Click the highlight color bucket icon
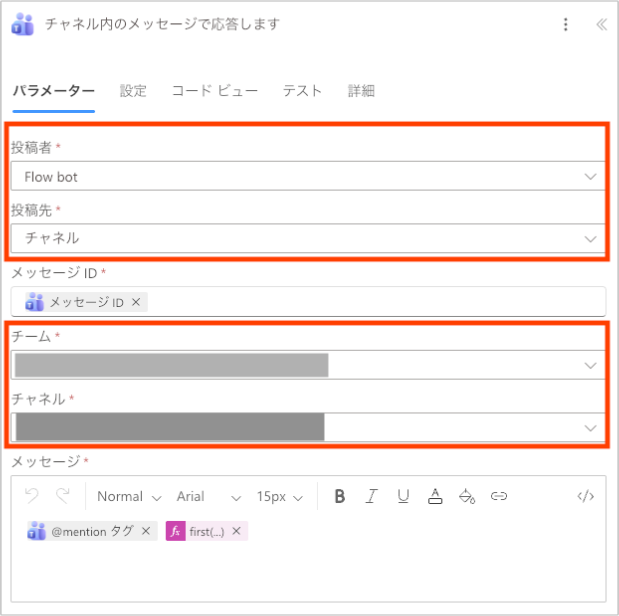Viewport: 619px width, 616px height. [466, 496]
